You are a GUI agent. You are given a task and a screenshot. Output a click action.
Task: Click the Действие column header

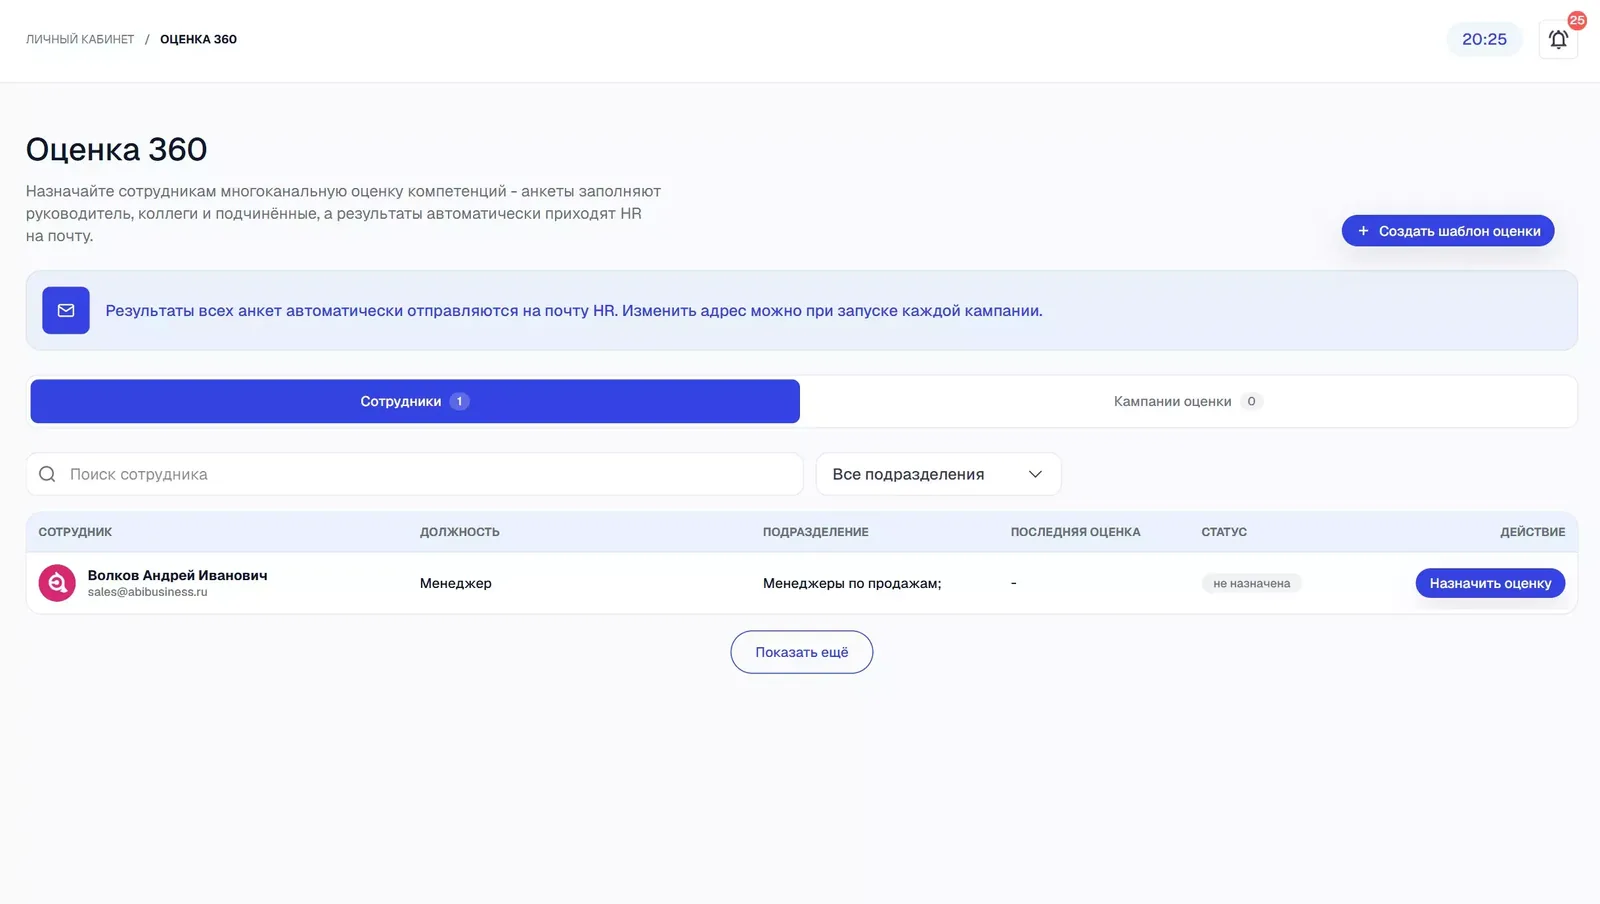click(1533, 532)
